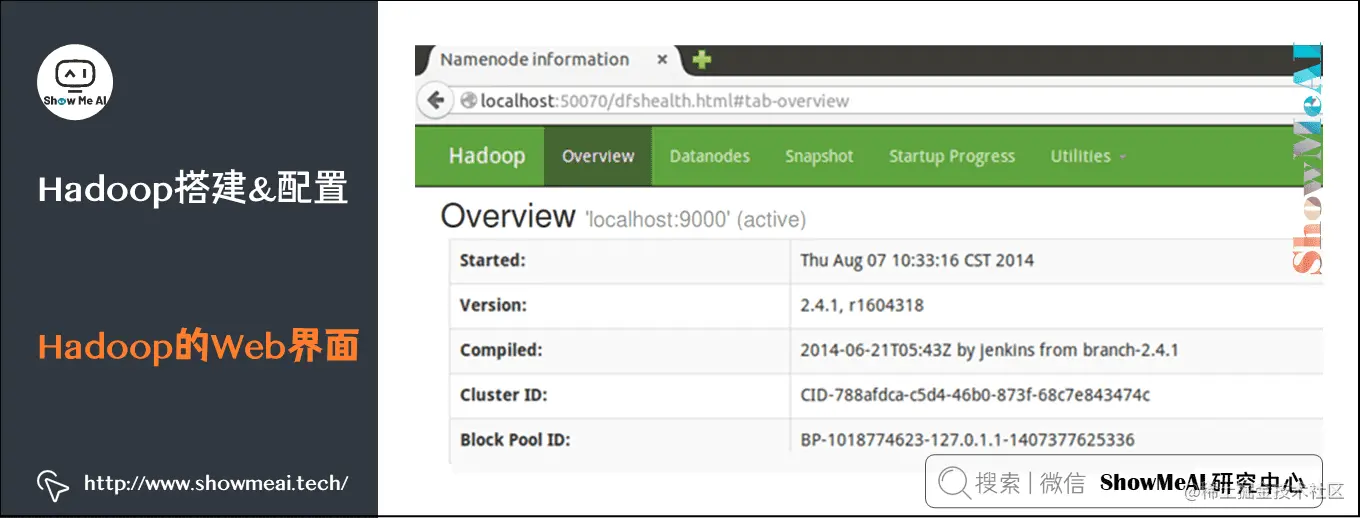The image size is (1361, 518).
Task: Click the Block Pool ID: row label
Action: tap(515, 440)
